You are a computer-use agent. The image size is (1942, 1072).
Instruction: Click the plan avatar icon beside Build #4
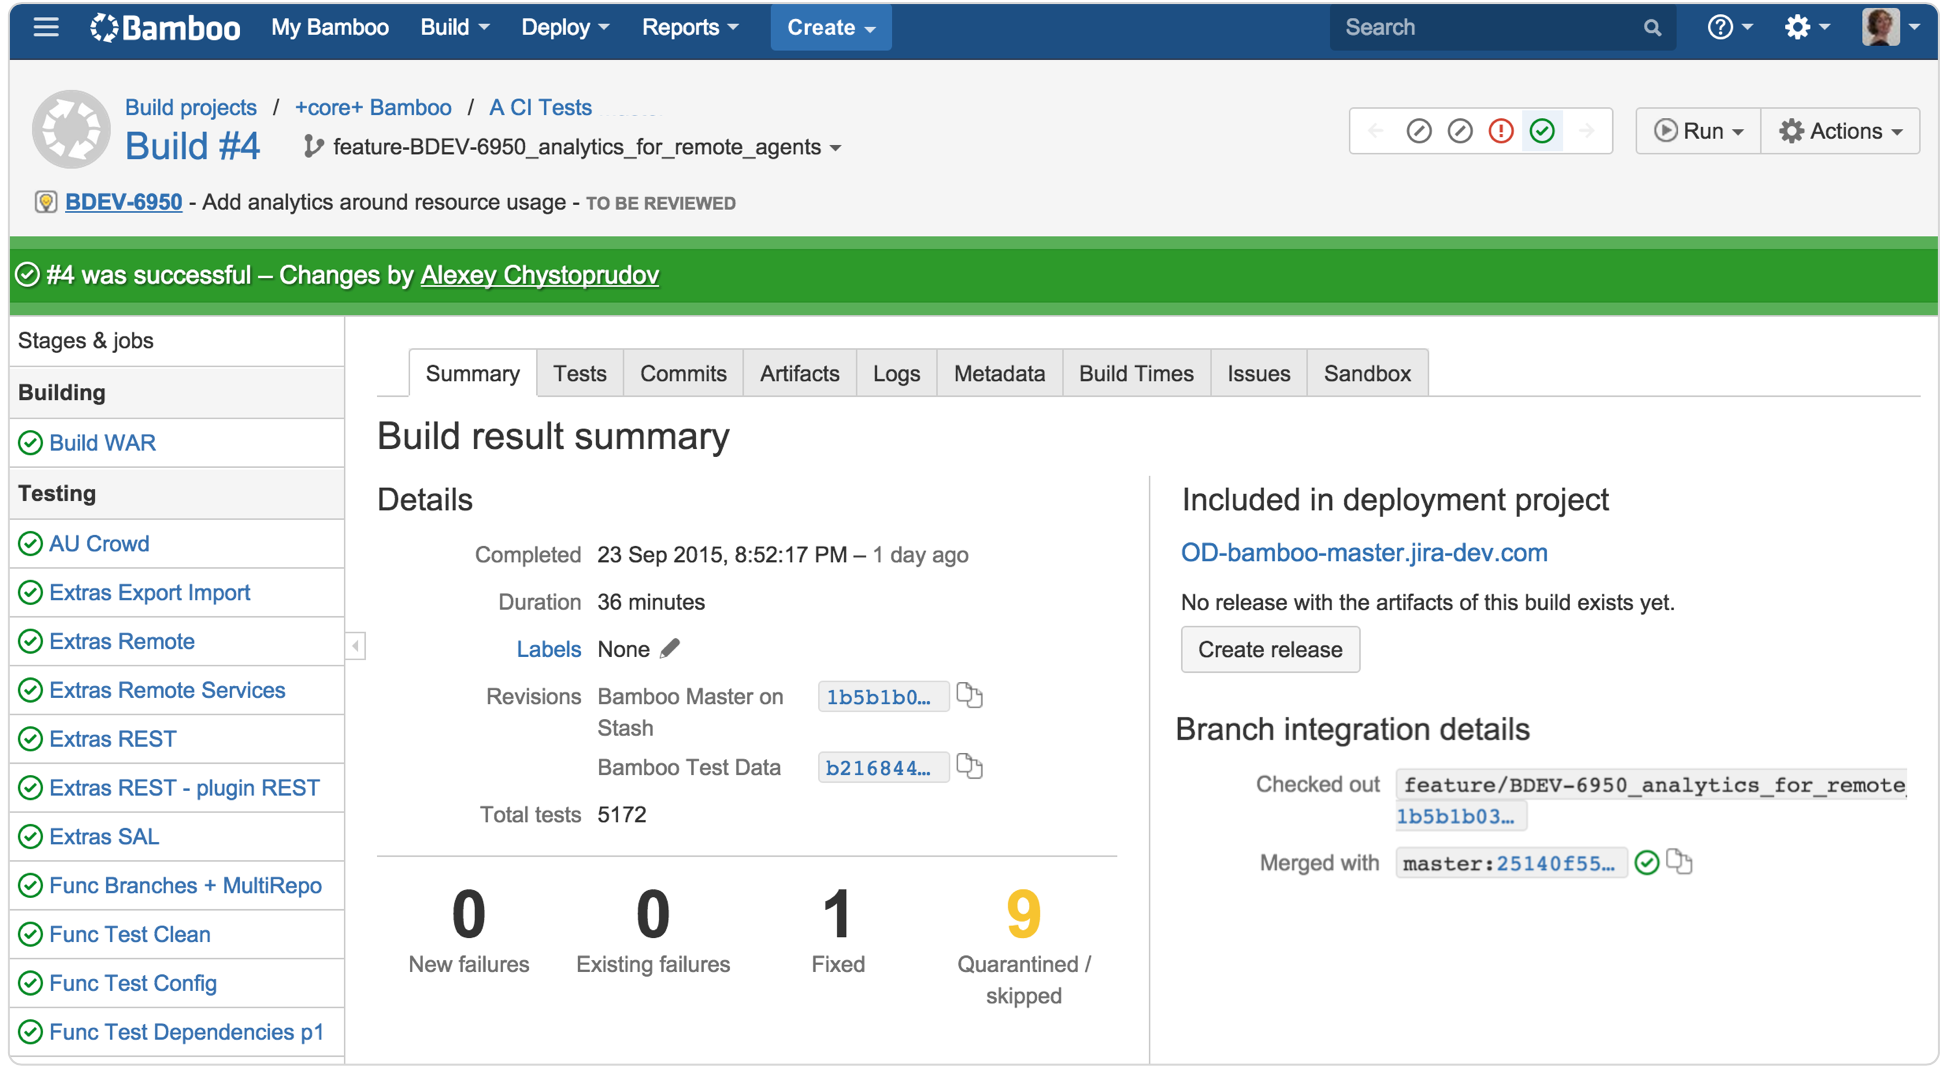click(70, 129)
